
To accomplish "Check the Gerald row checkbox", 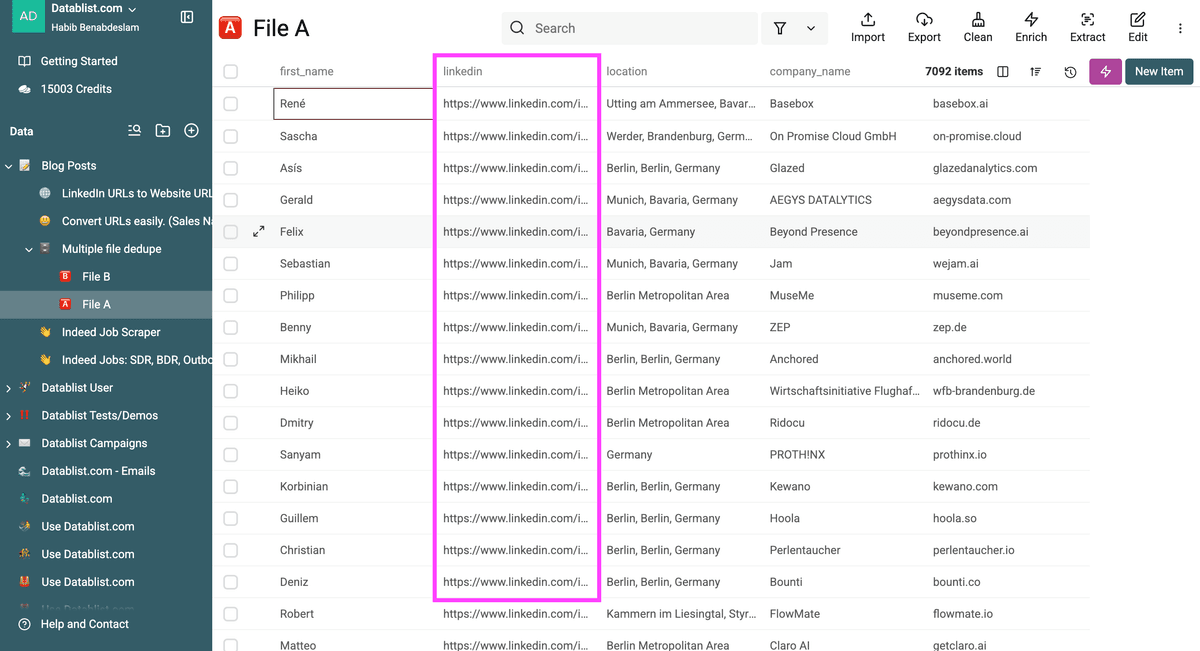I will pos(231,200).
